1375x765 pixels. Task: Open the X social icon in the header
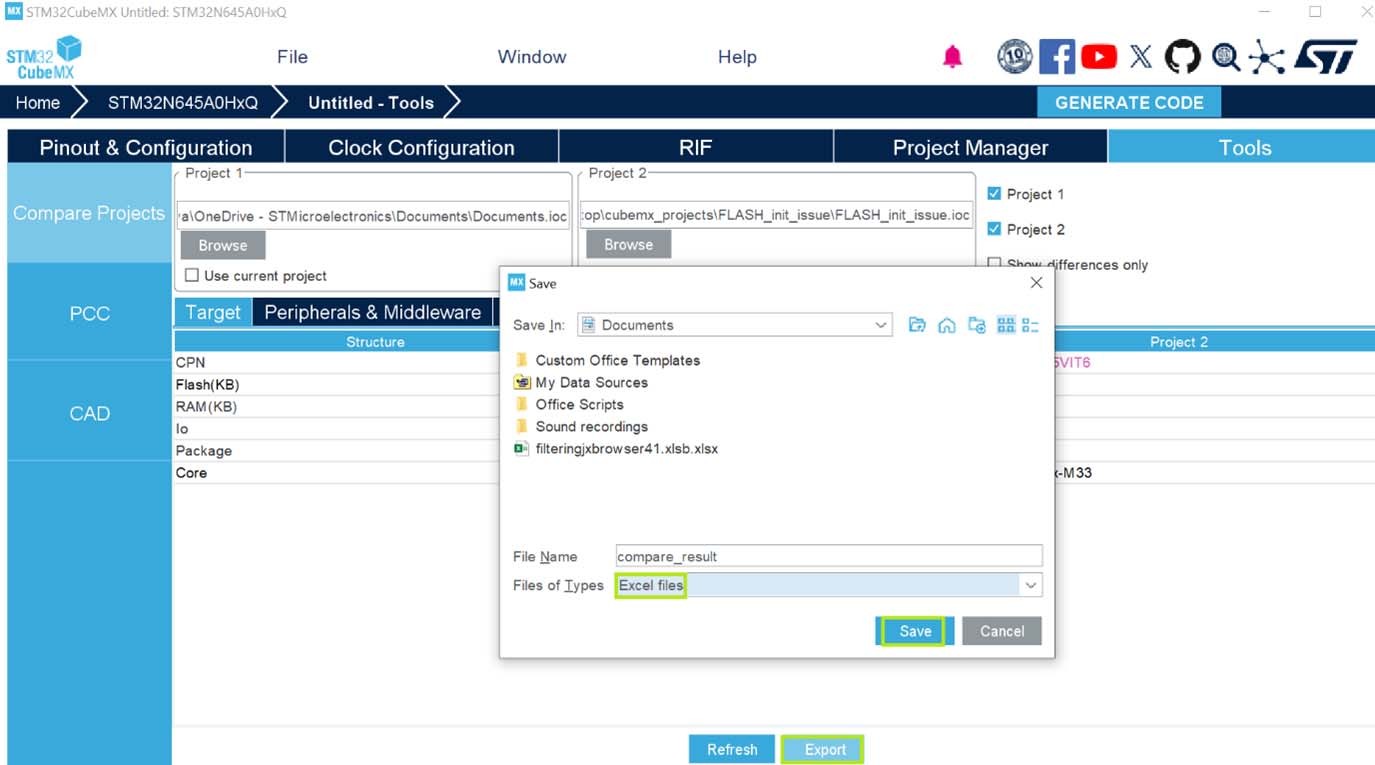(1141, 57)
